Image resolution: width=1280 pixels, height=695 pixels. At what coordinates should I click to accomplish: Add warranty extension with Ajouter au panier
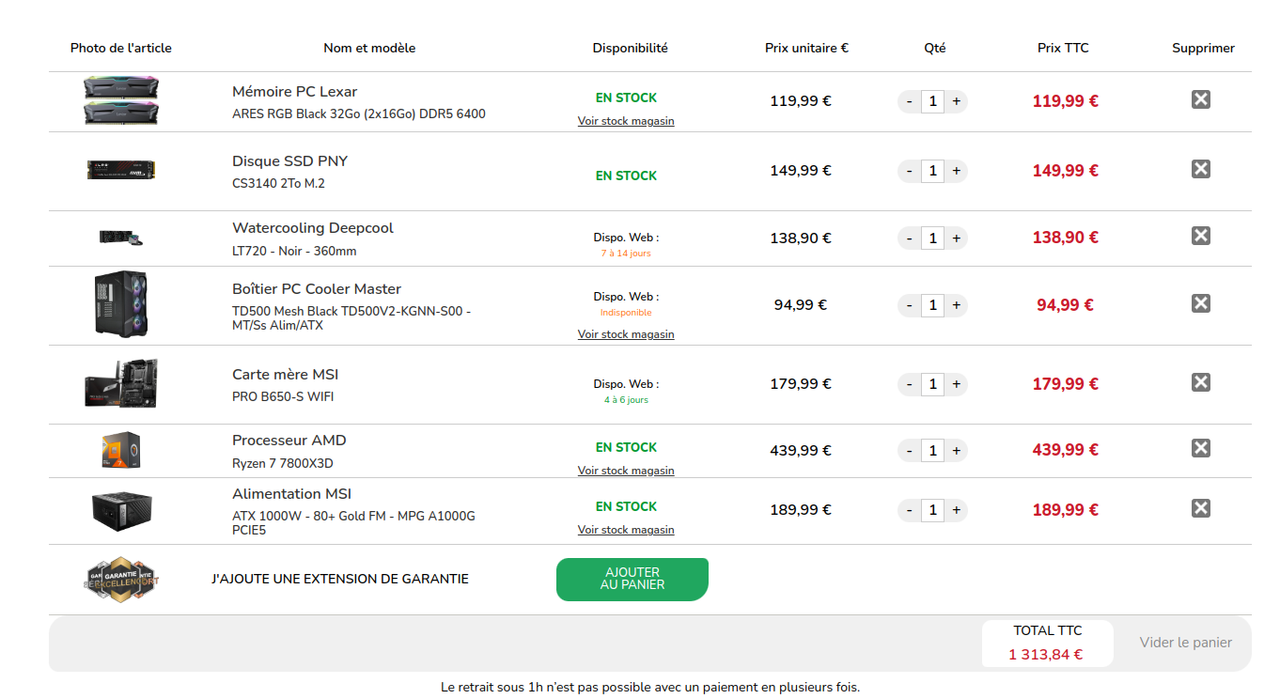click(632, 579)
